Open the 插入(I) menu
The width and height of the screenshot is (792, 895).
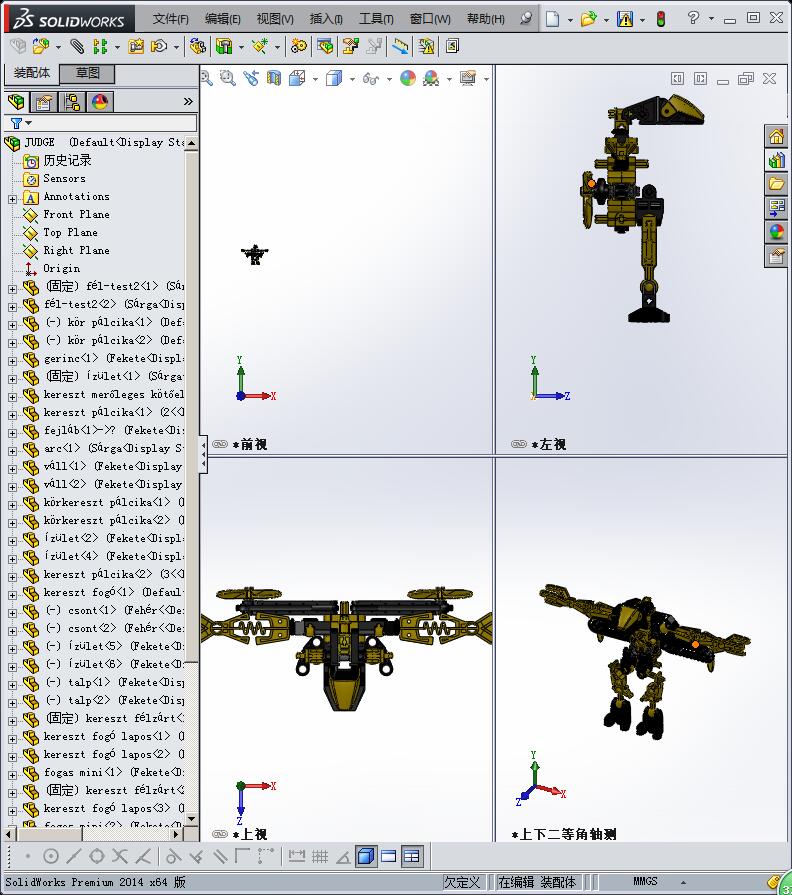(x=326, y=19)
